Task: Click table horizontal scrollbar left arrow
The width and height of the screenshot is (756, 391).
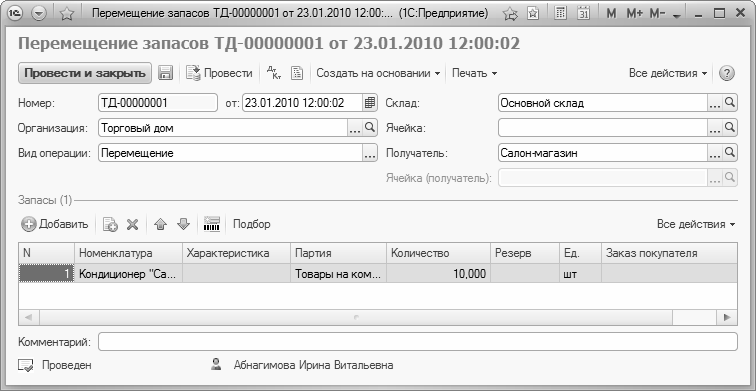Action: tap(29, 317)
